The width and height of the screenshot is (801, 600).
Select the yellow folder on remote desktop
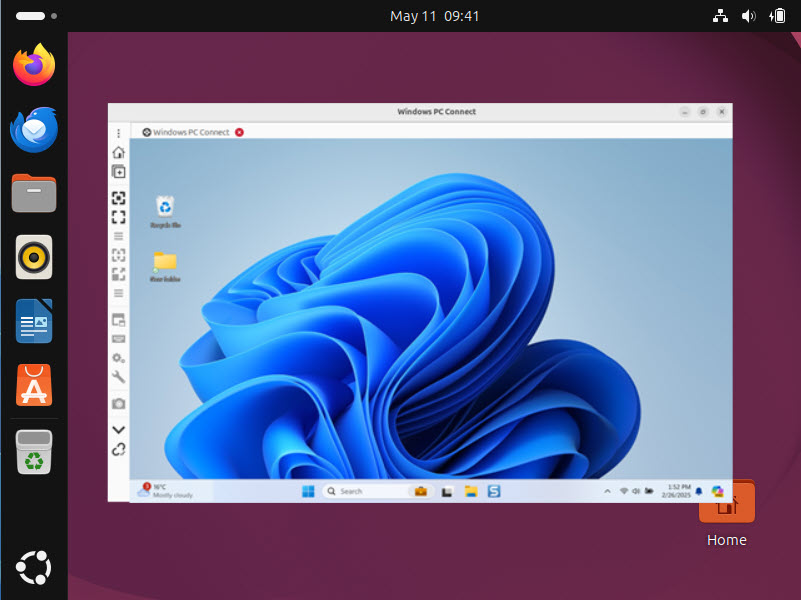[165, 266]
